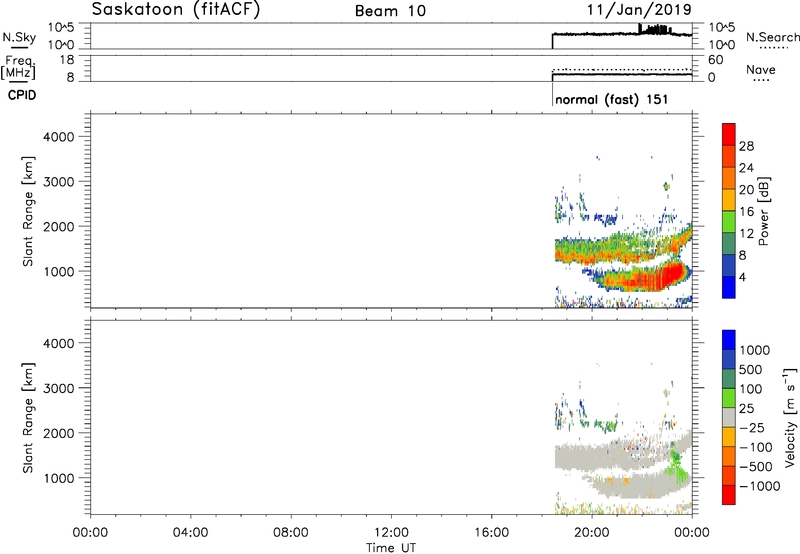Click the green velocity patch in velocity panel
The image size is (800, 554).
(677, 466)
